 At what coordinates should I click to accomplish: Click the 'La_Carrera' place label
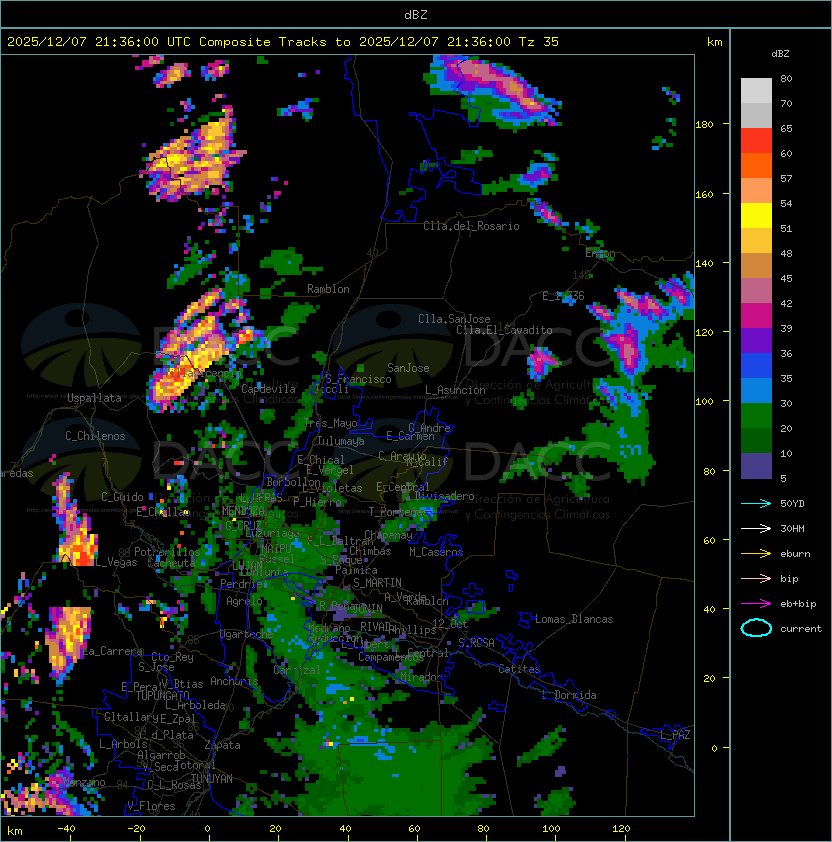click(113, 651)
